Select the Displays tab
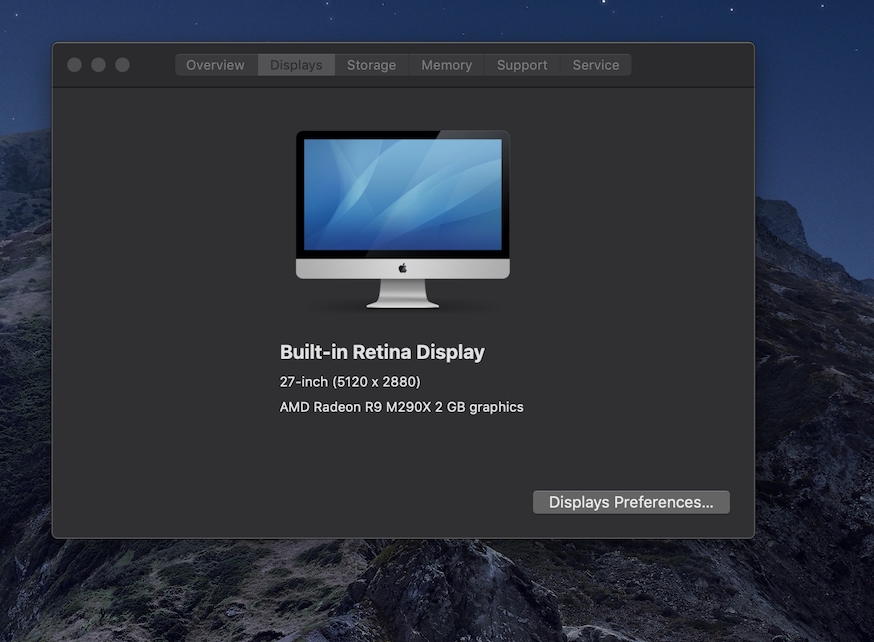The height and width of the screenshot is (642, 874). coord(296,65)
